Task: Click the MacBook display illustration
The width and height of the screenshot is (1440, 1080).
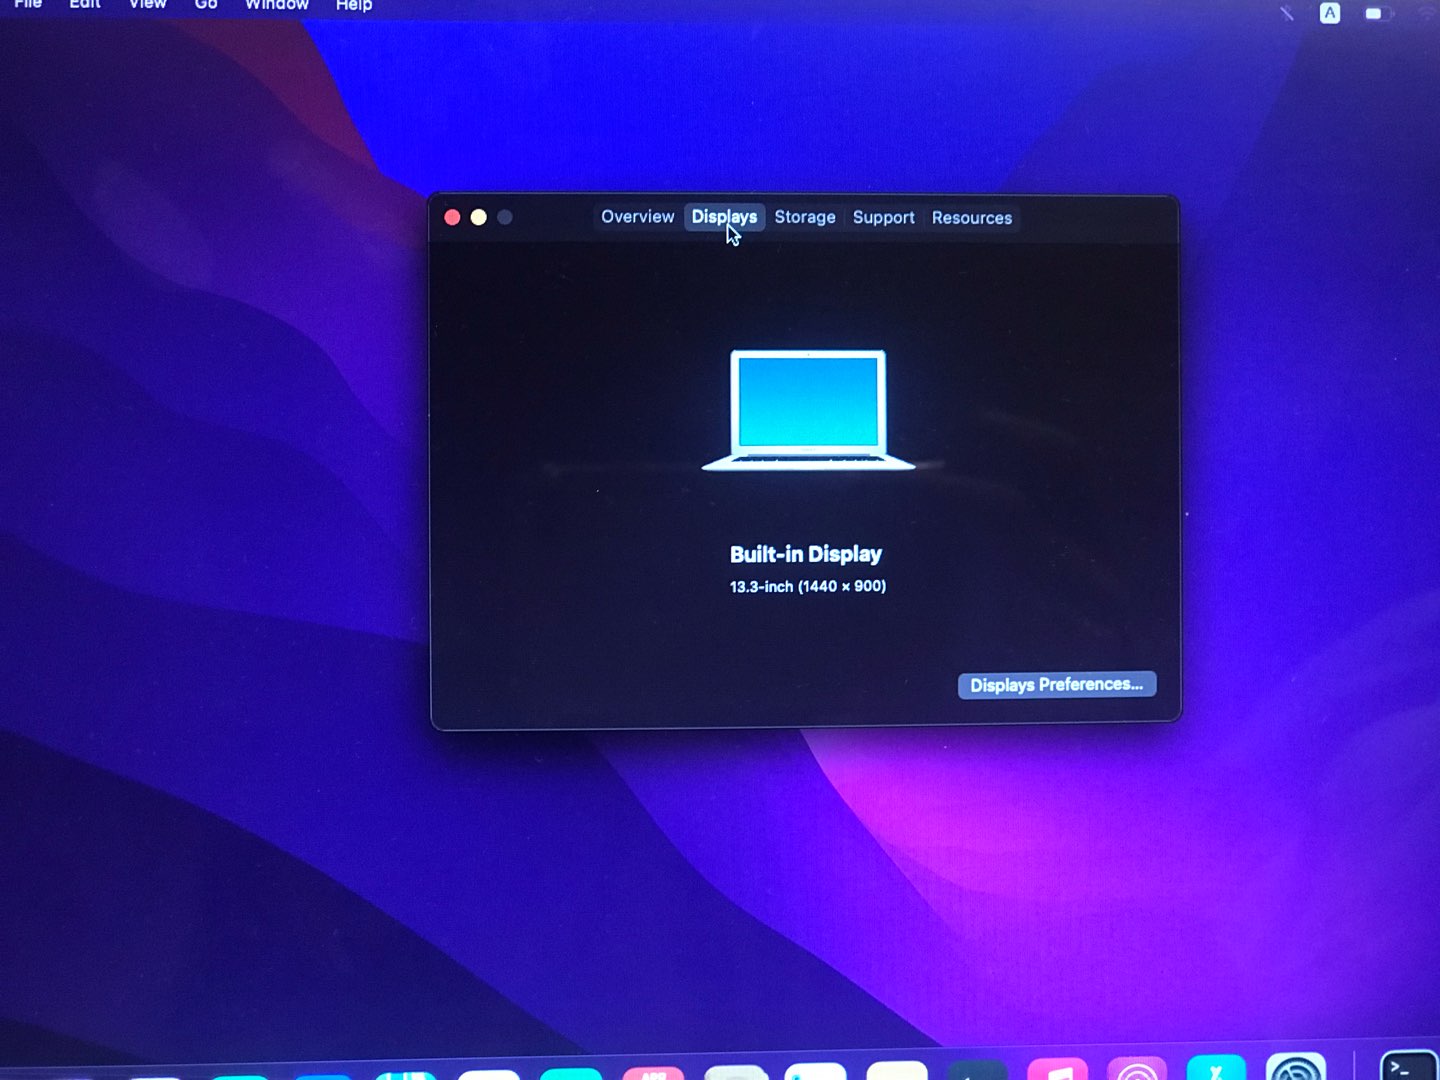Action: tap(808, 410)
